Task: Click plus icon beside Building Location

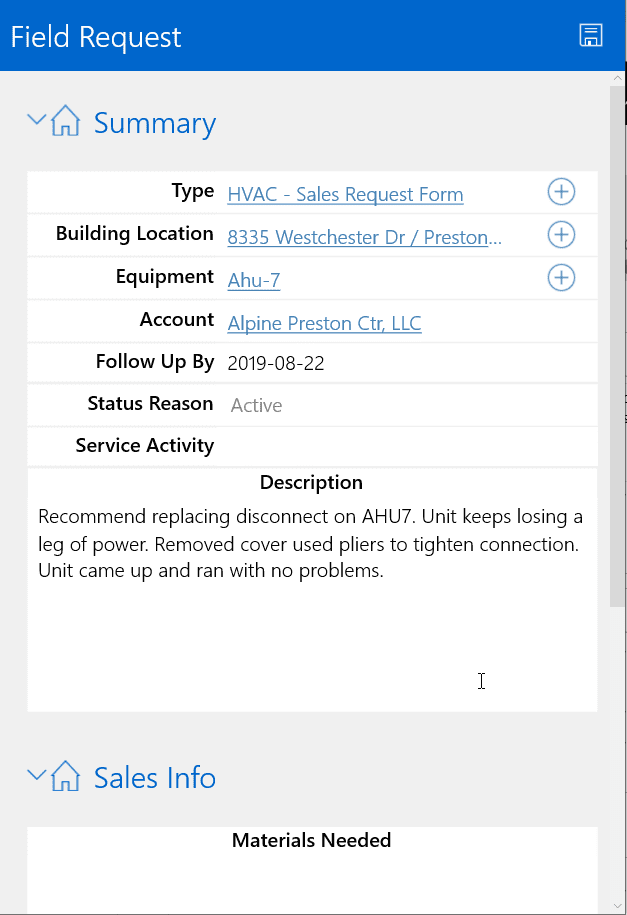Action: point(561,235)
